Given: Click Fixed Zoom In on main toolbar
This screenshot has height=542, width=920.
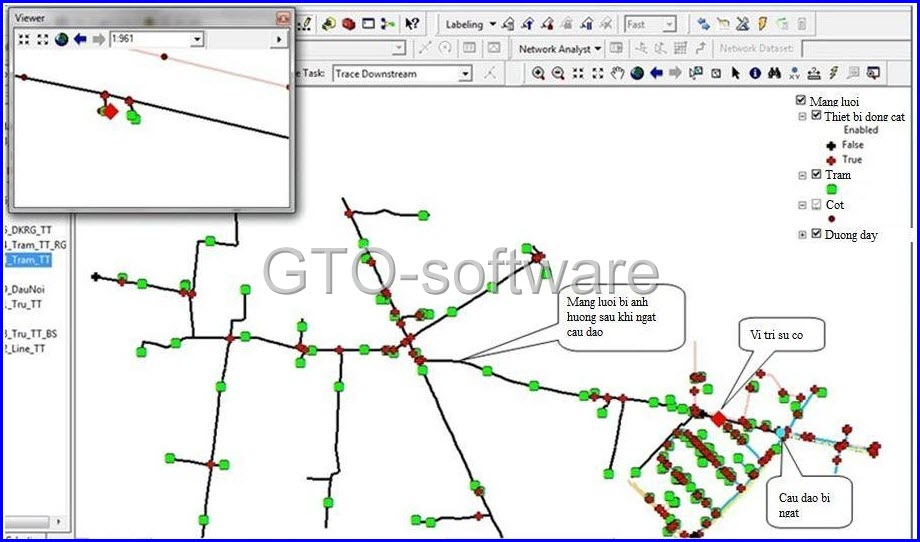Looking at the screenshot, I should pyautogui.click(x=578, y=73).
